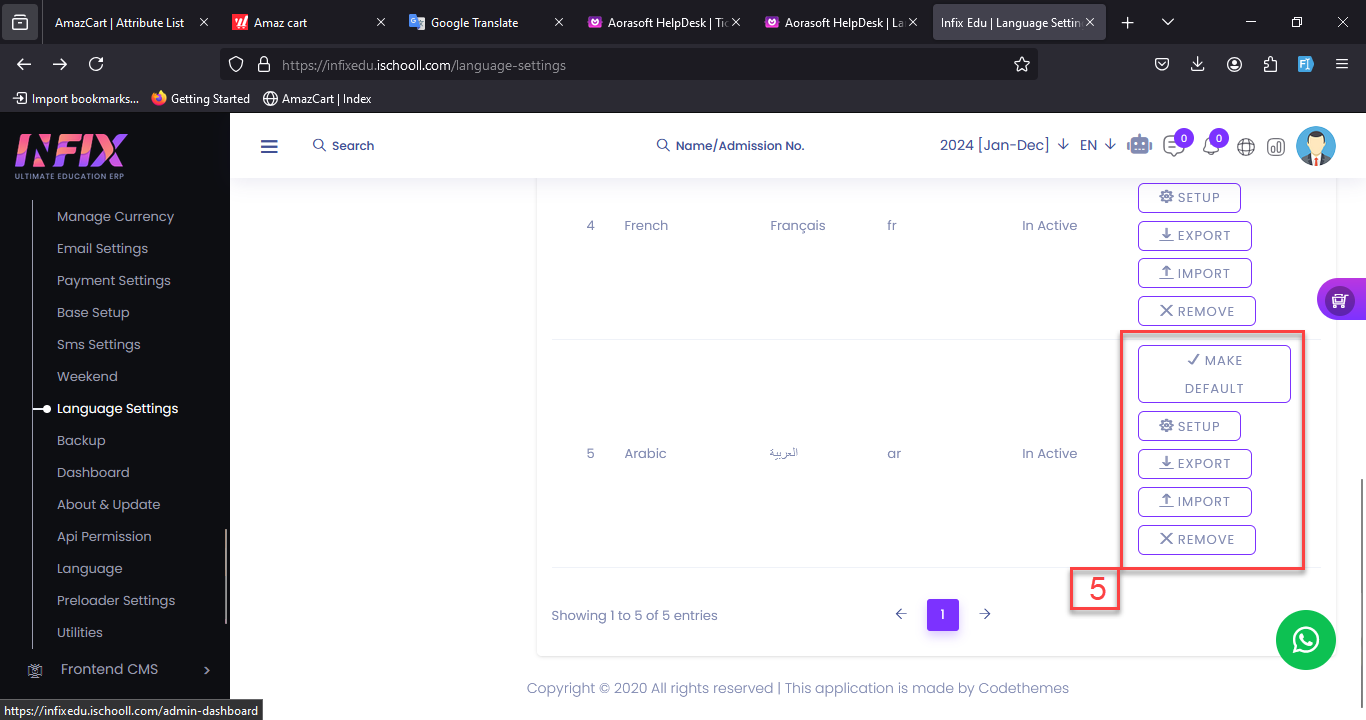Screen dimensions: 1366x720
Task: Switch to AmazCart Attribute List tab
Action: pyautogui.click(x=120, y=22)
